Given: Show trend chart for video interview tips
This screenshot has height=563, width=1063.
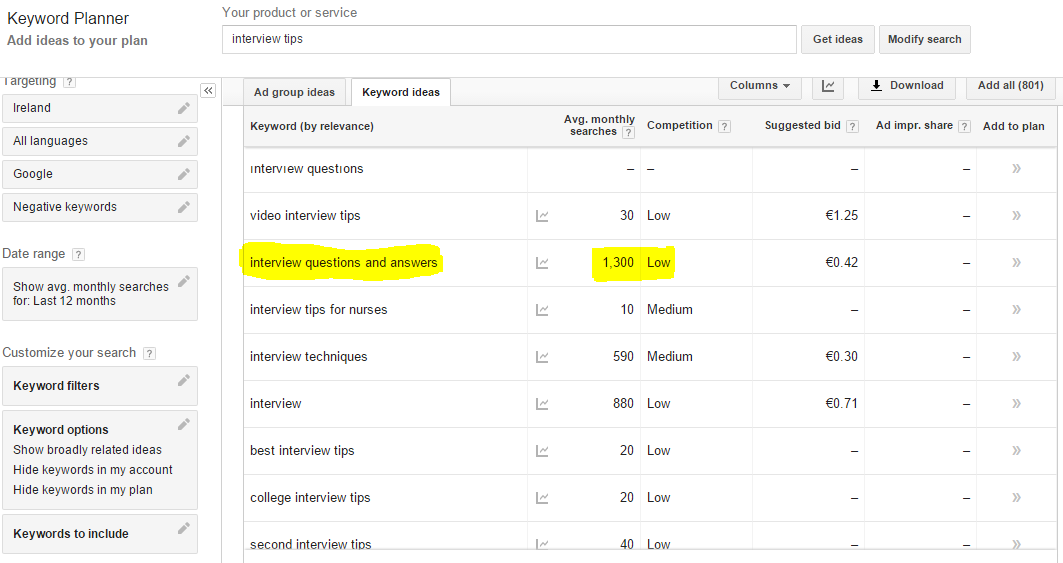Looking at the screenshot, I should (542, 216).
